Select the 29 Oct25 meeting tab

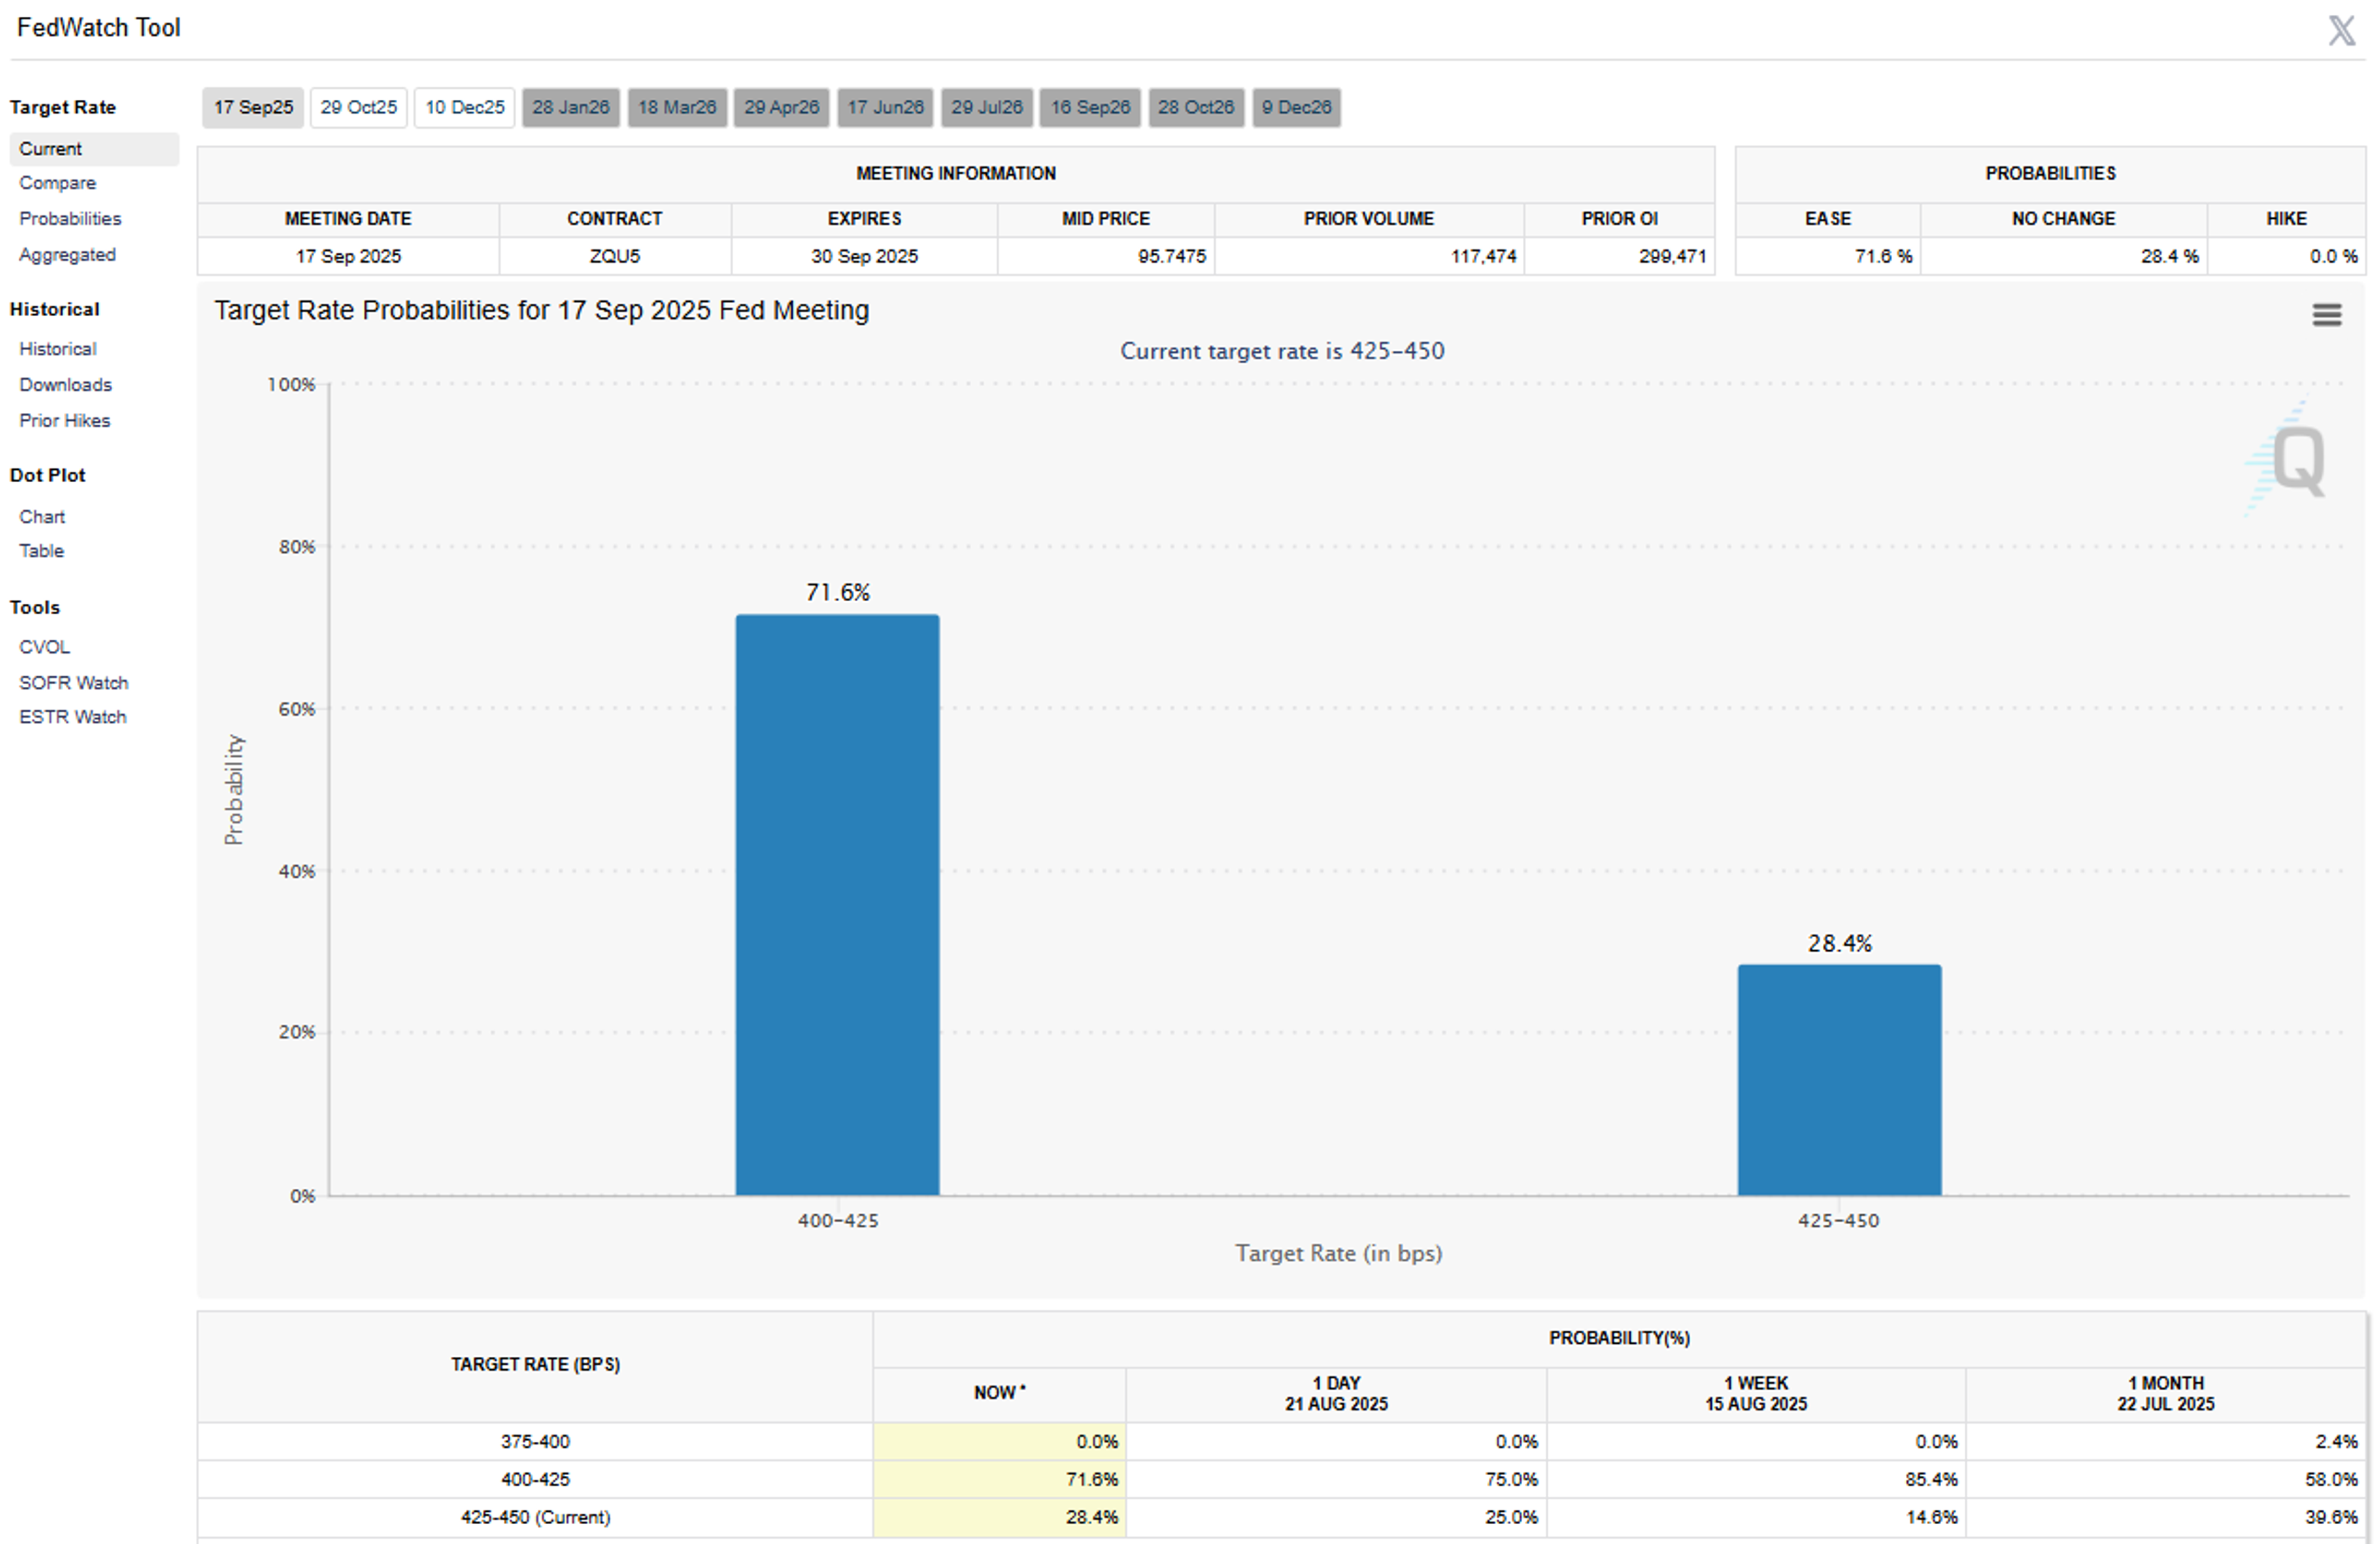click(358, 107)
